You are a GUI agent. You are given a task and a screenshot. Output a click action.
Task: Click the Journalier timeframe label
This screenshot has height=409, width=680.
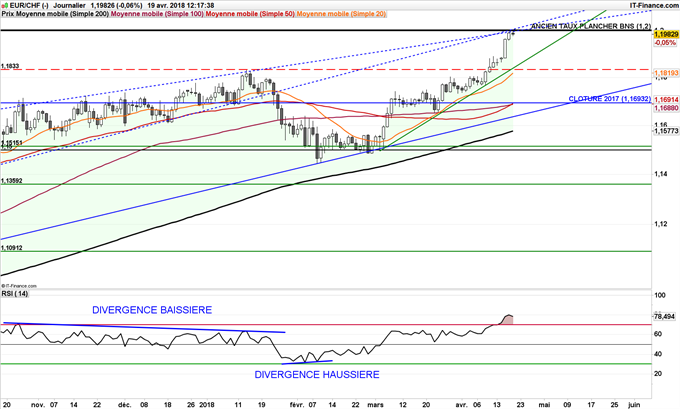pyautogui.click(x=69, y=5)
